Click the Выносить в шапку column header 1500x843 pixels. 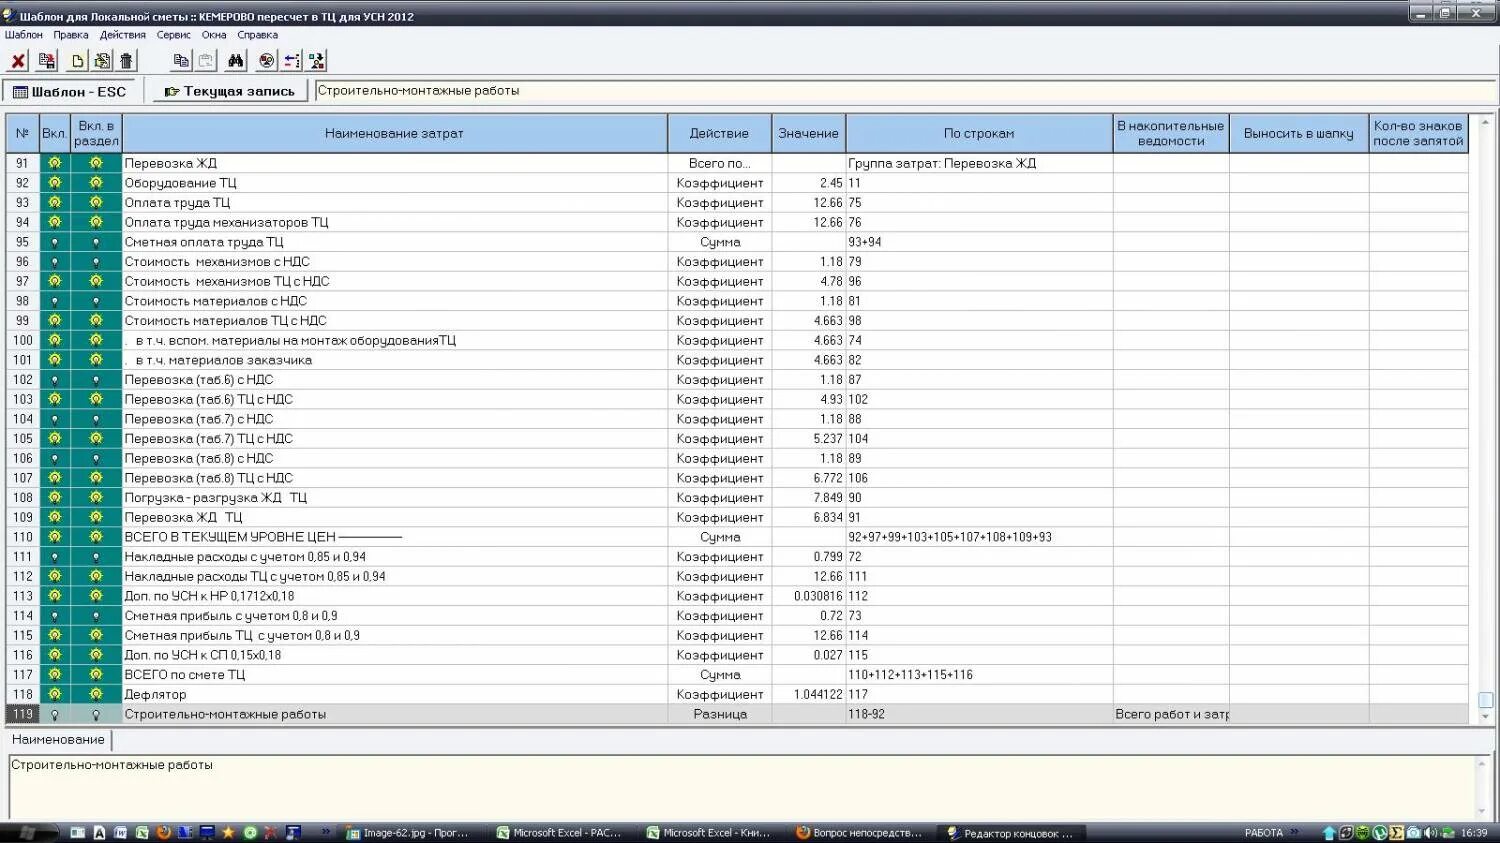click(1298, 133)
